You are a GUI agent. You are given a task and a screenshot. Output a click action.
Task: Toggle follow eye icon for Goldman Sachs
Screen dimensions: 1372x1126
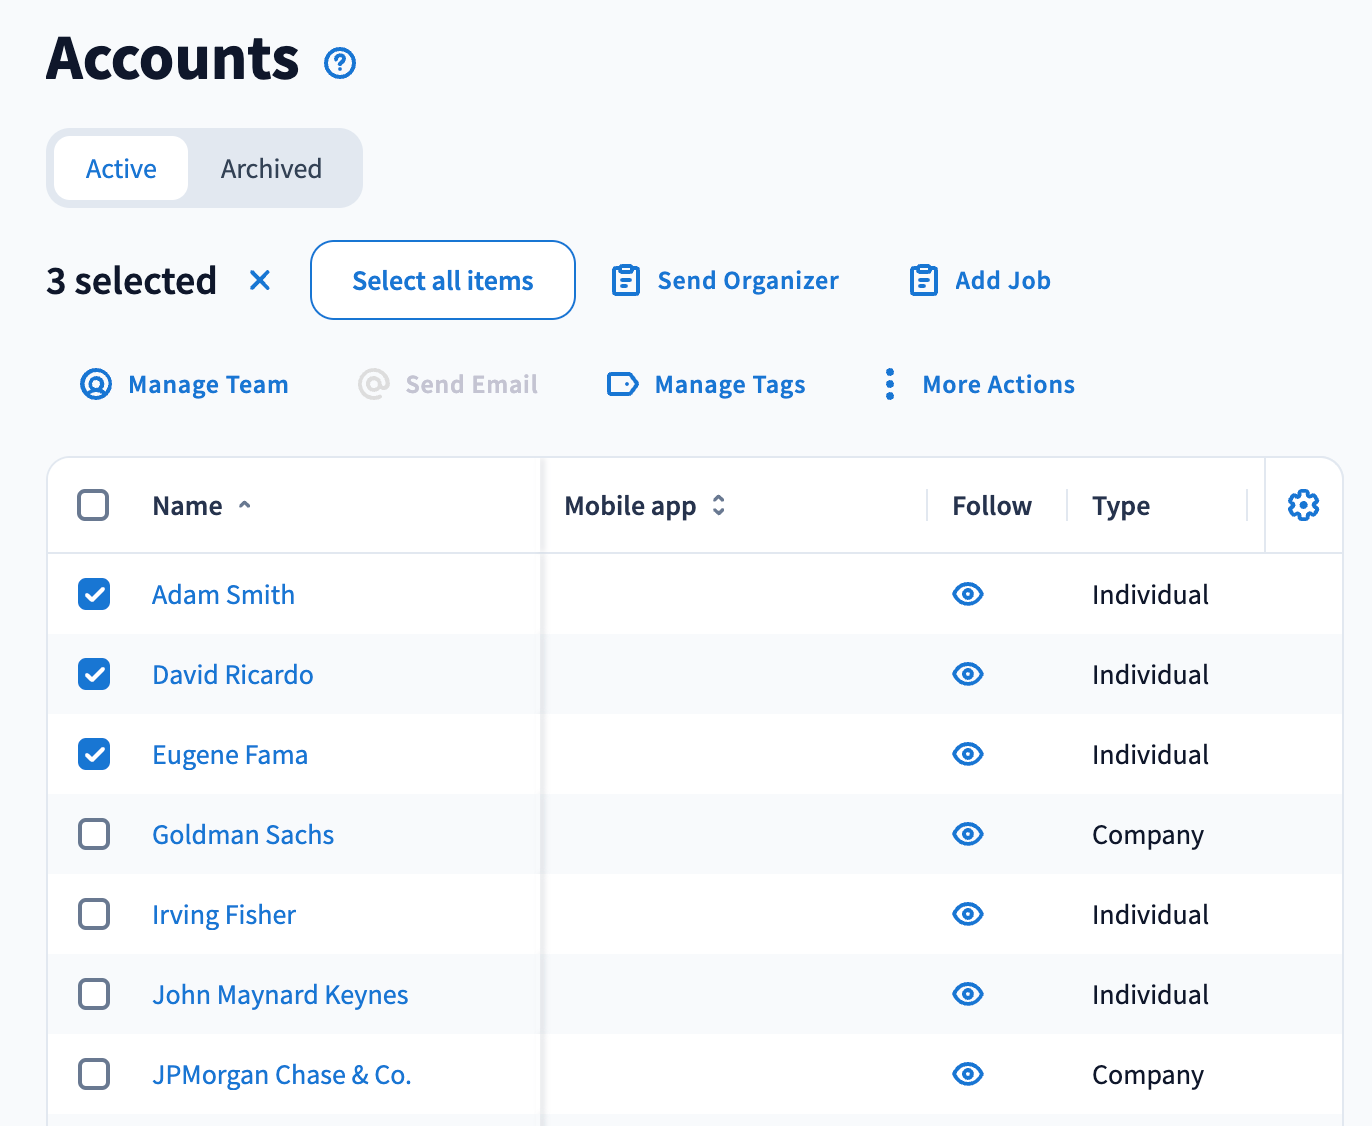(967, 835)
